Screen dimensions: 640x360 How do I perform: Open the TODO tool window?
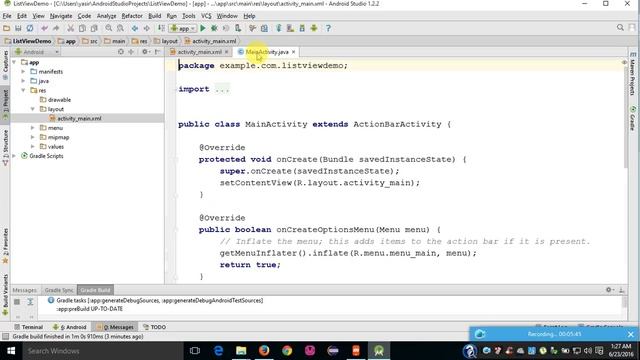(x=154, y=327)
